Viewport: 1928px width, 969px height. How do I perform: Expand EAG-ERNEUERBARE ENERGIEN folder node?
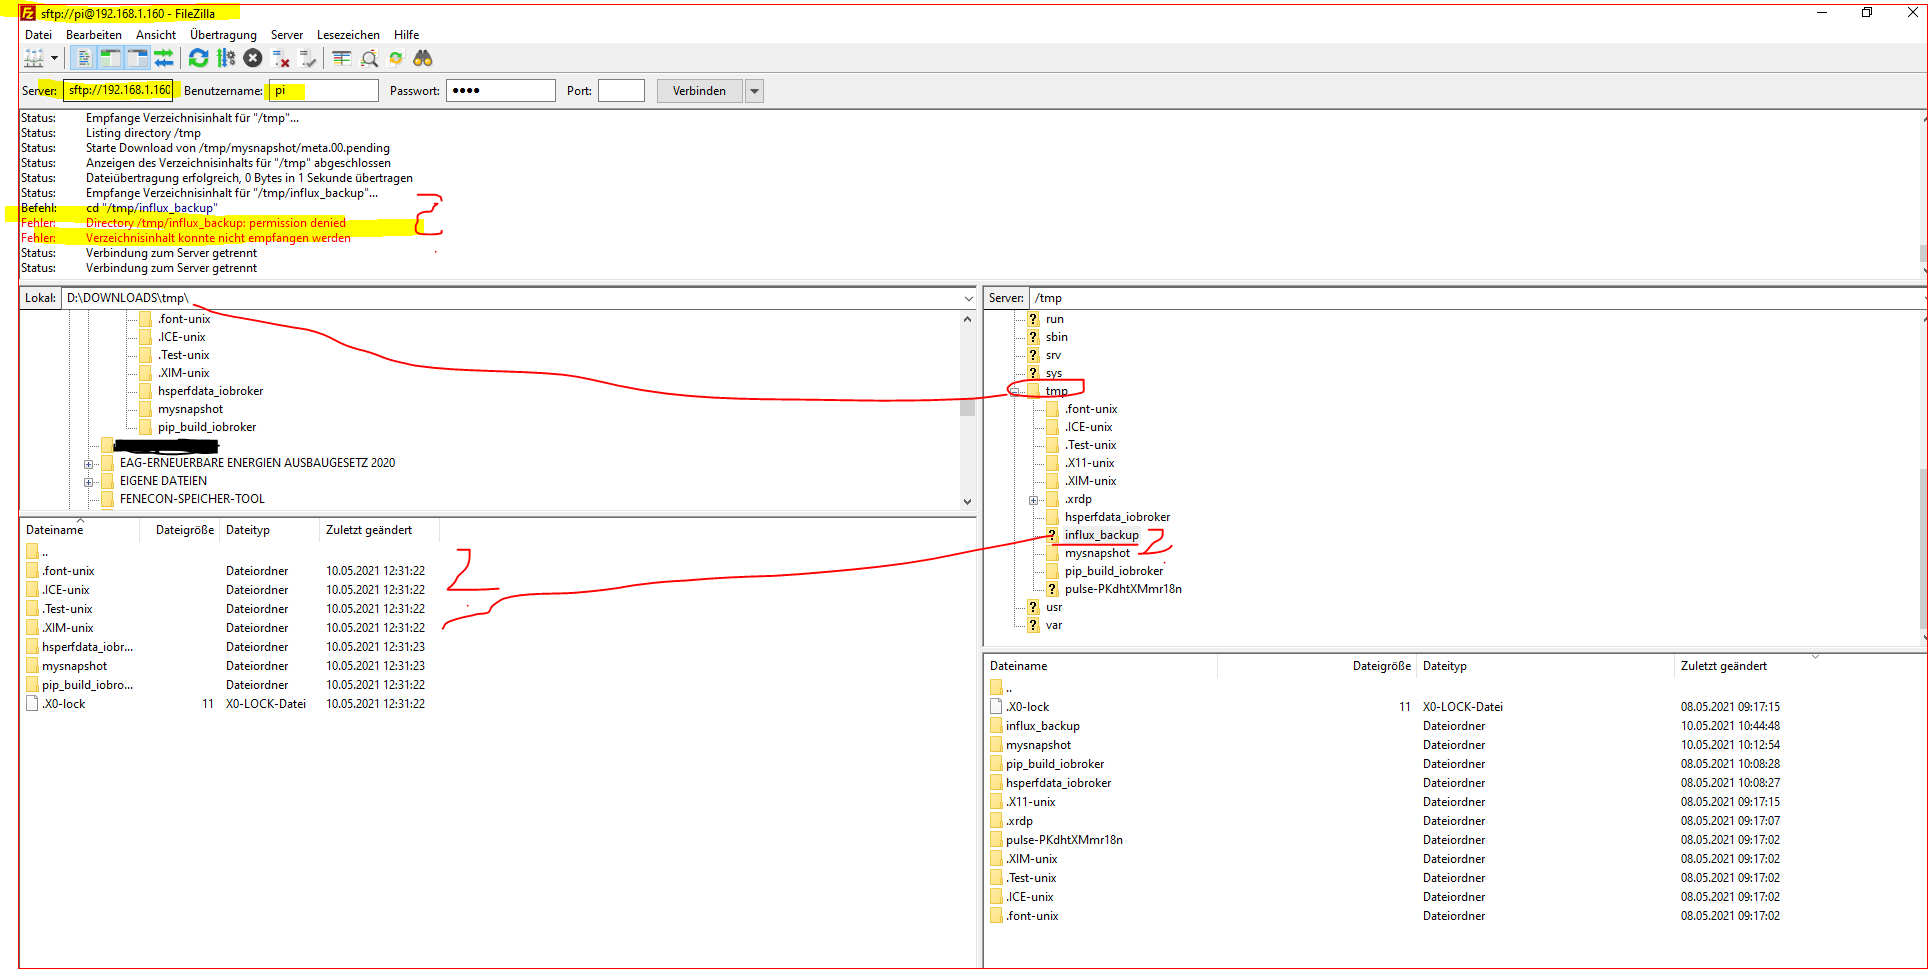[x=88, y=464]
